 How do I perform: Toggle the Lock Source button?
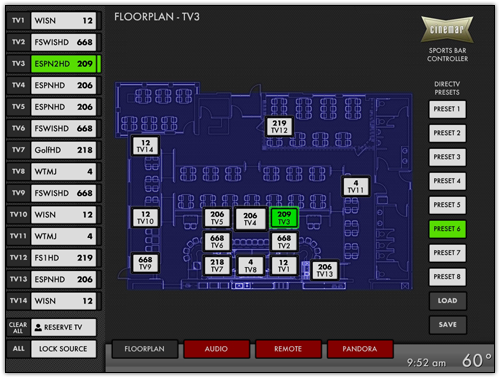pyautogui.click(x=63, y=349)
